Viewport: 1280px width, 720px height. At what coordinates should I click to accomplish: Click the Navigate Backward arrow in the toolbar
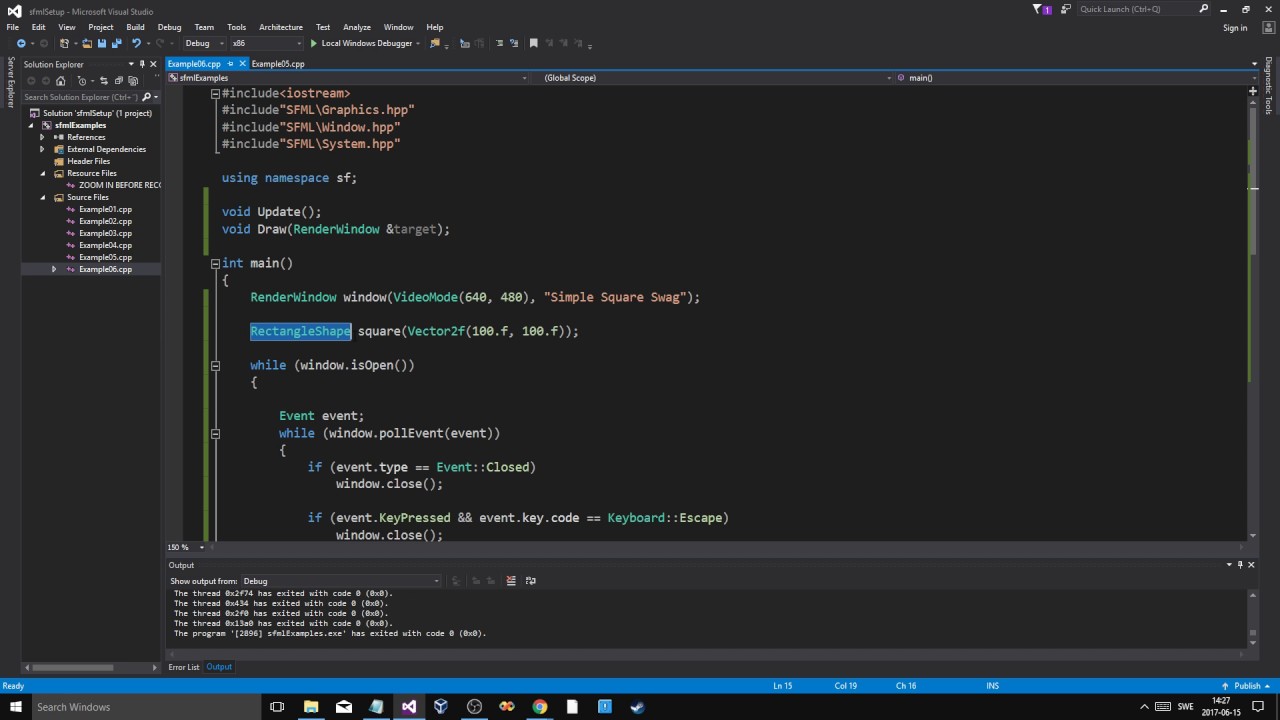pyautogui.click(x=21, y=43)
